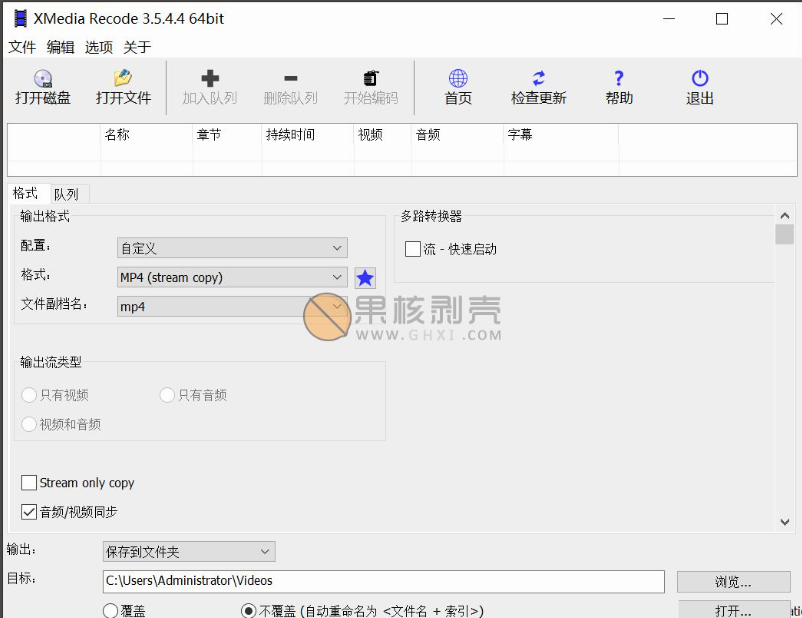Open the 关于 menu

137,47
